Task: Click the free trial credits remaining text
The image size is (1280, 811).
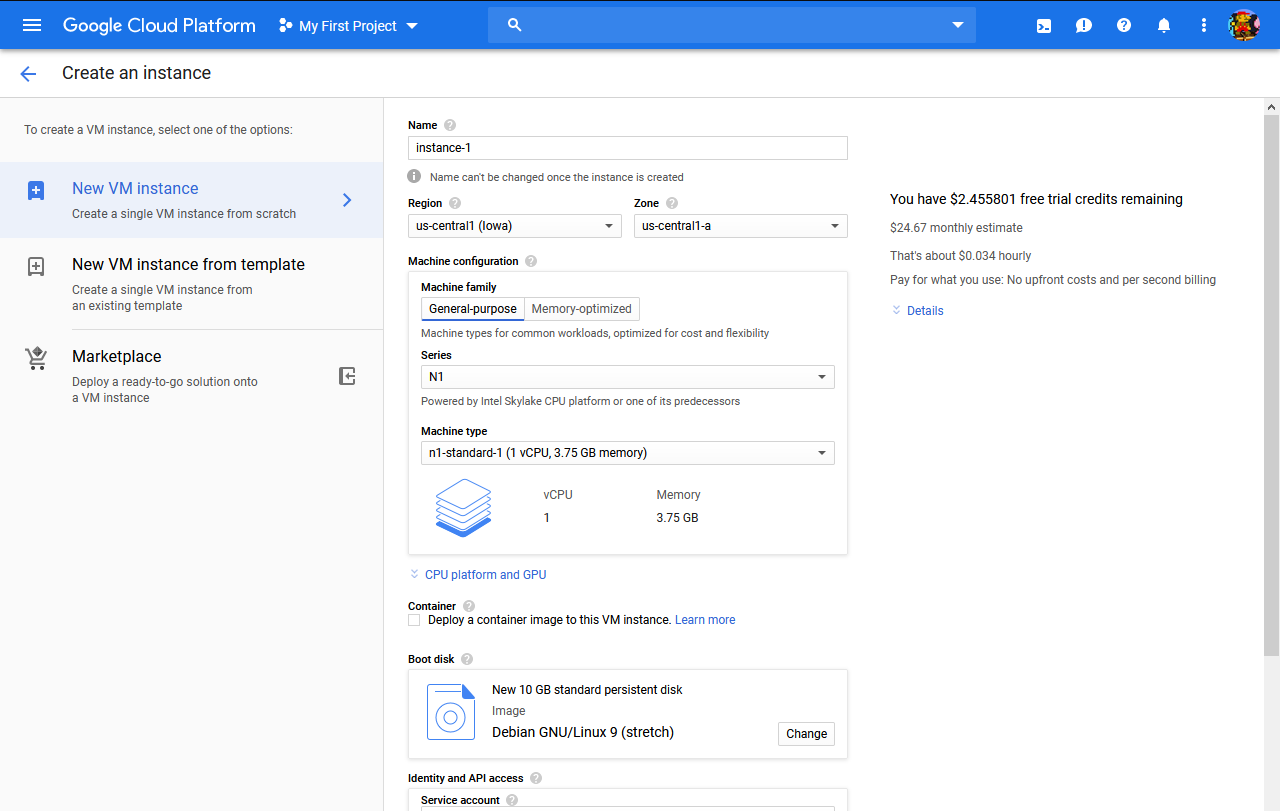Action: coord(1036,199)
